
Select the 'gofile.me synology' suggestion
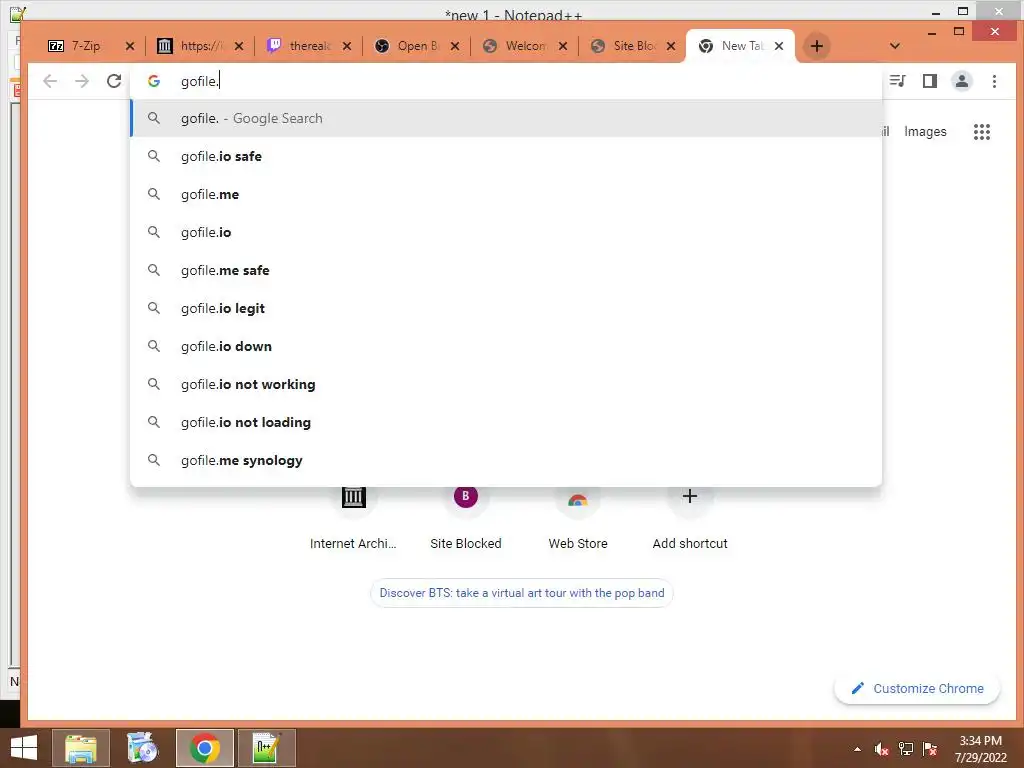[x=506, y=460]
